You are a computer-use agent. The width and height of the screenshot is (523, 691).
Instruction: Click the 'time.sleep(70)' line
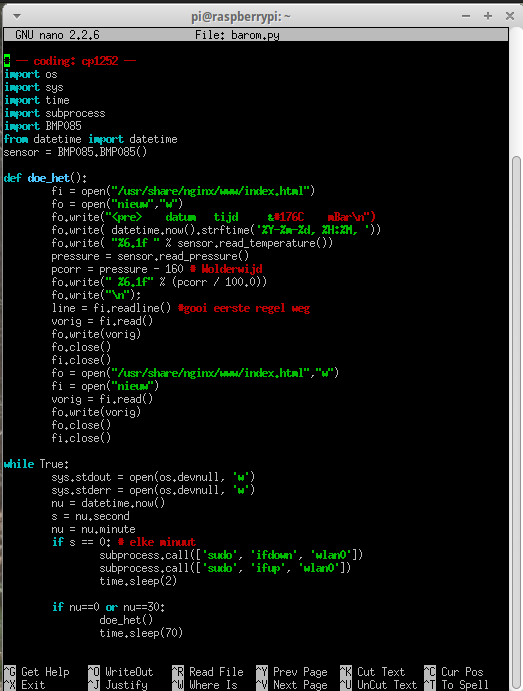pyautogui.click(x=141, y=633)
